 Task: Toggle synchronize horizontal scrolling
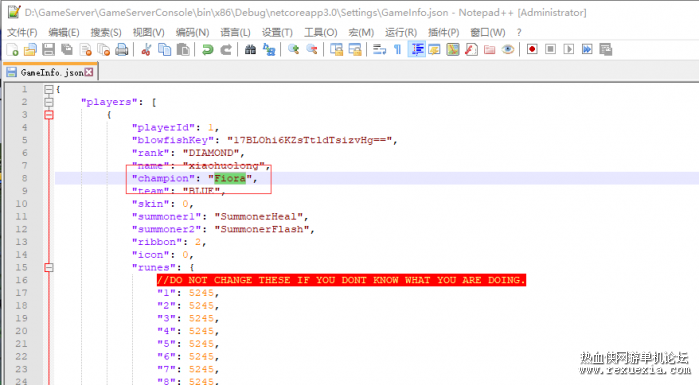(355, 49)
